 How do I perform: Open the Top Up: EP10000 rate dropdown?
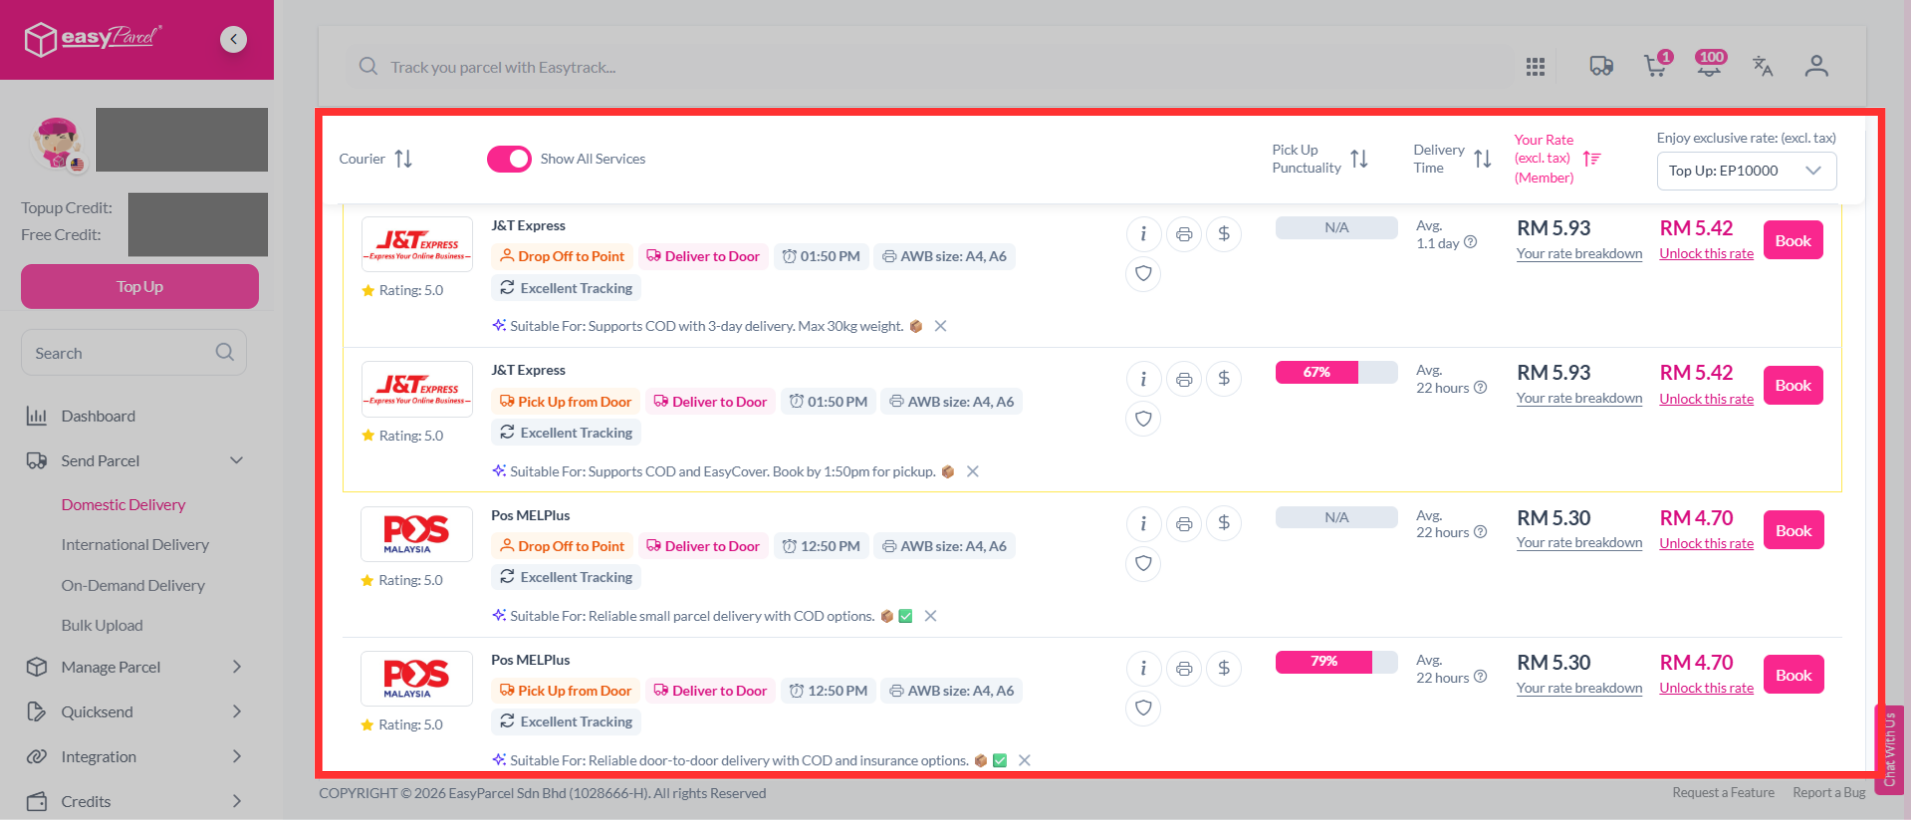pos(1746,171)
